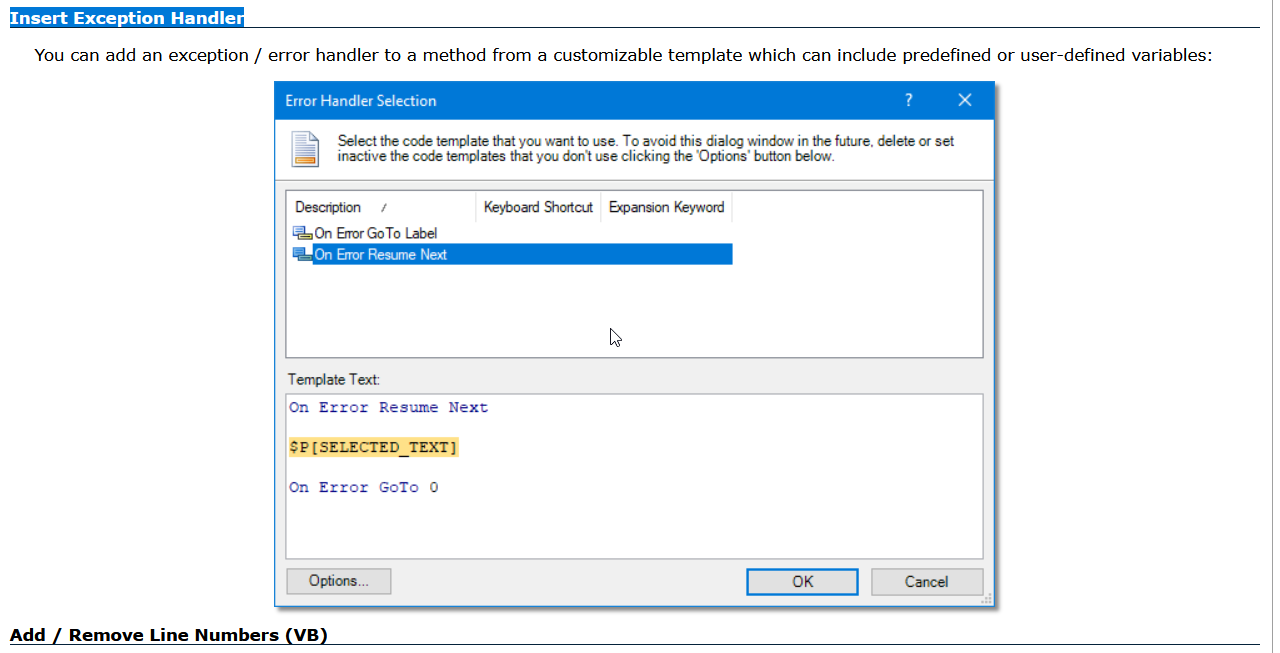The height and width of the screenshot is (653, 1280).
Task: Close the Error Handler Selection dialog
Action: pos(964,100)
